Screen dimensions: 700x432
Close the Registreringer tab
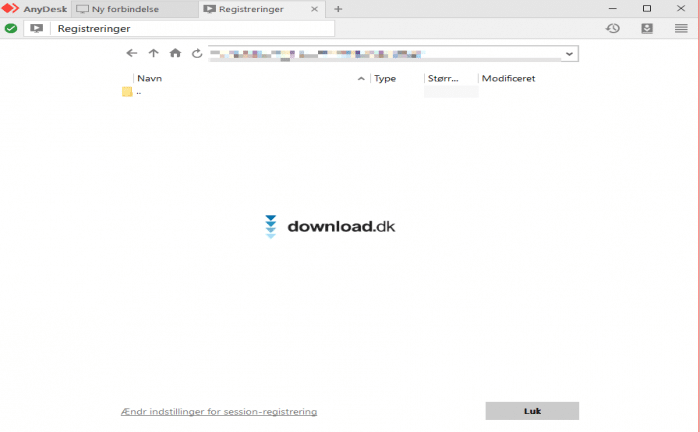(314, 9)
